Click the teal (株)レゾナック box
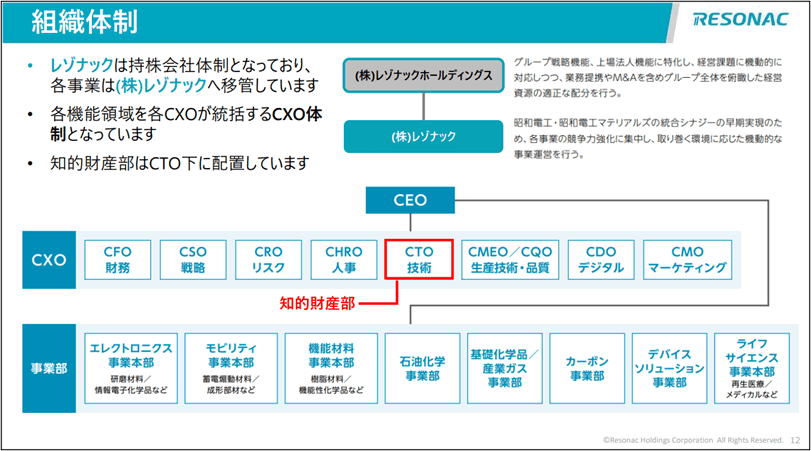 click(x=419, y=134)
